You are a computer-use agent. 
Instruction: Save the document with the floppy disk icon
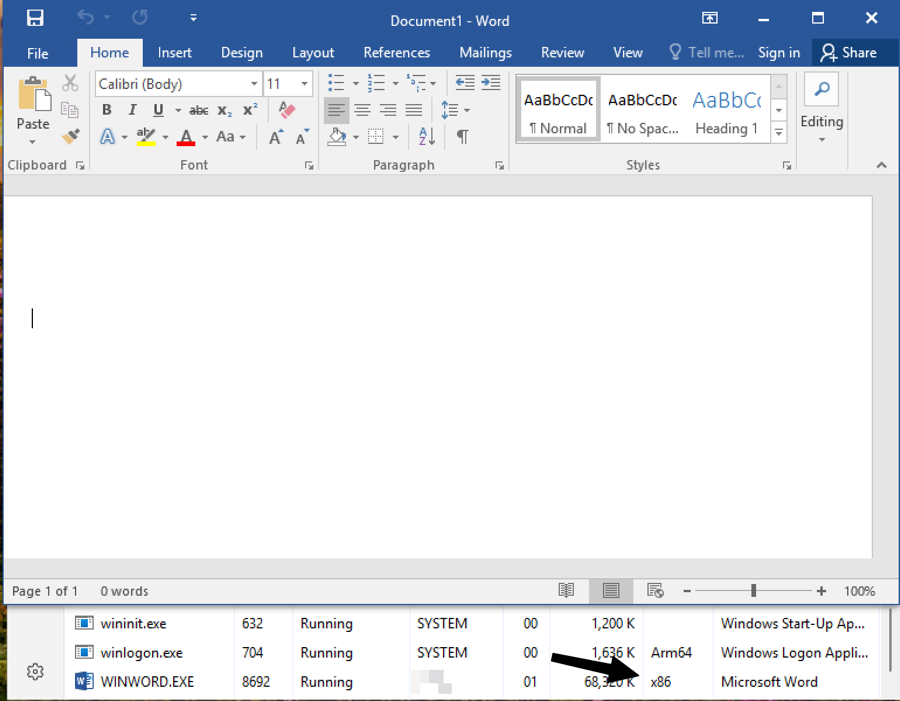coord(35,18)
